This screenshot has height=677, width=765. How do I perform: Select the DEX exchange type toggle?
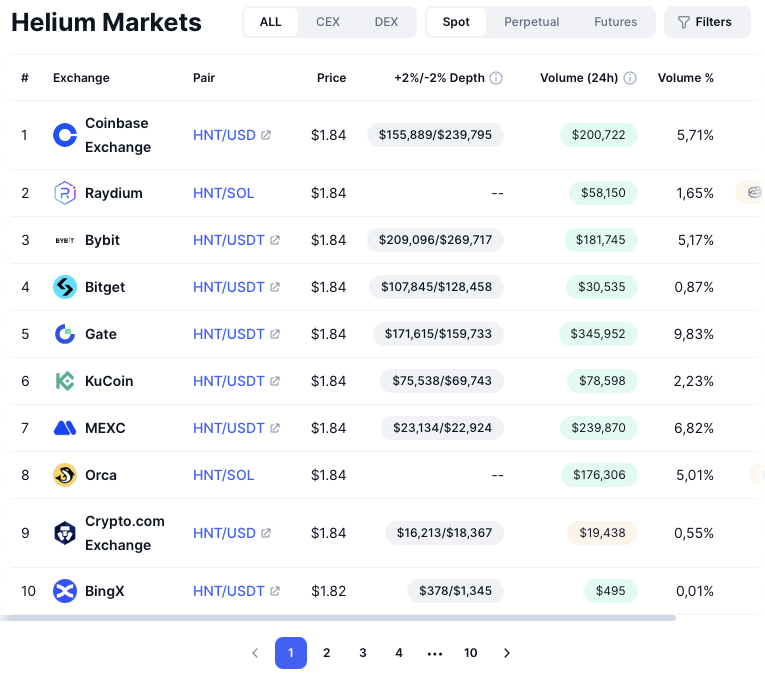(x=386, y=22)
